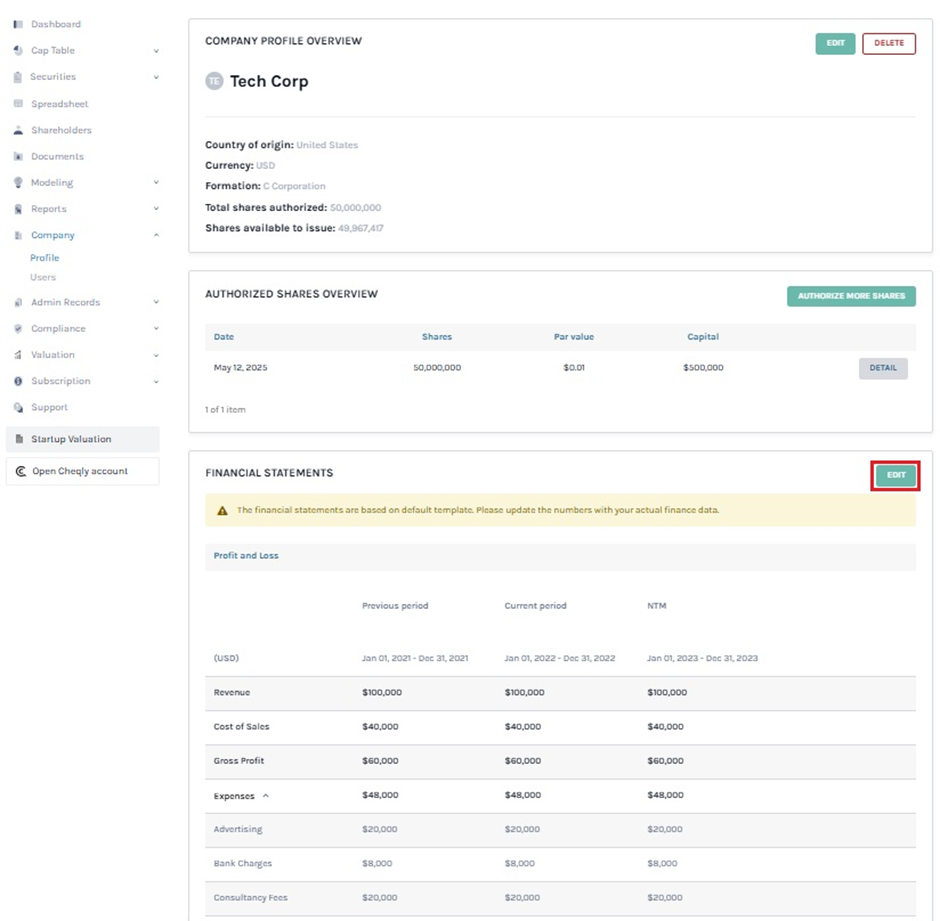Image resolution: width=940 pixels, height=921 pixels.
Task: Select the Spreadsheet menu item
Action: pos(59,104)
